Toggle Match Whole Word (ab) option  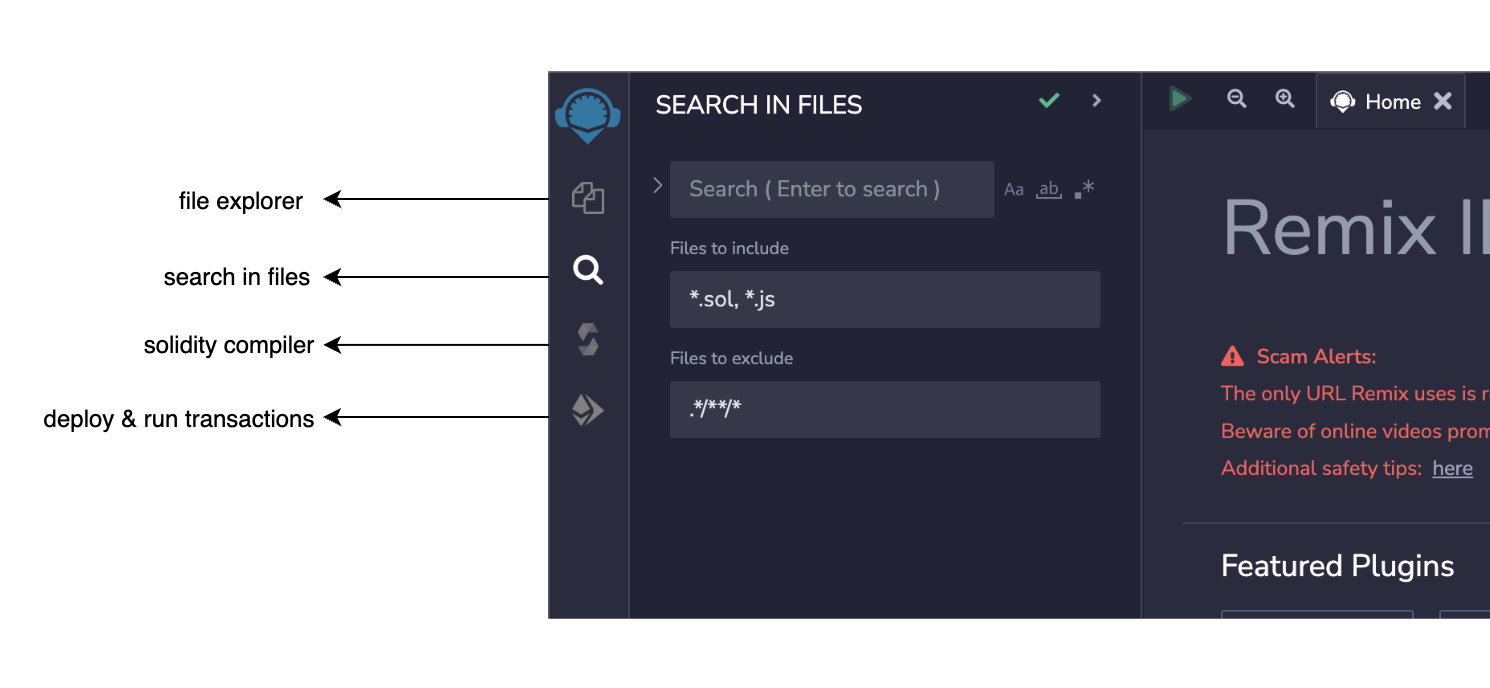(x=1048, y=189)
